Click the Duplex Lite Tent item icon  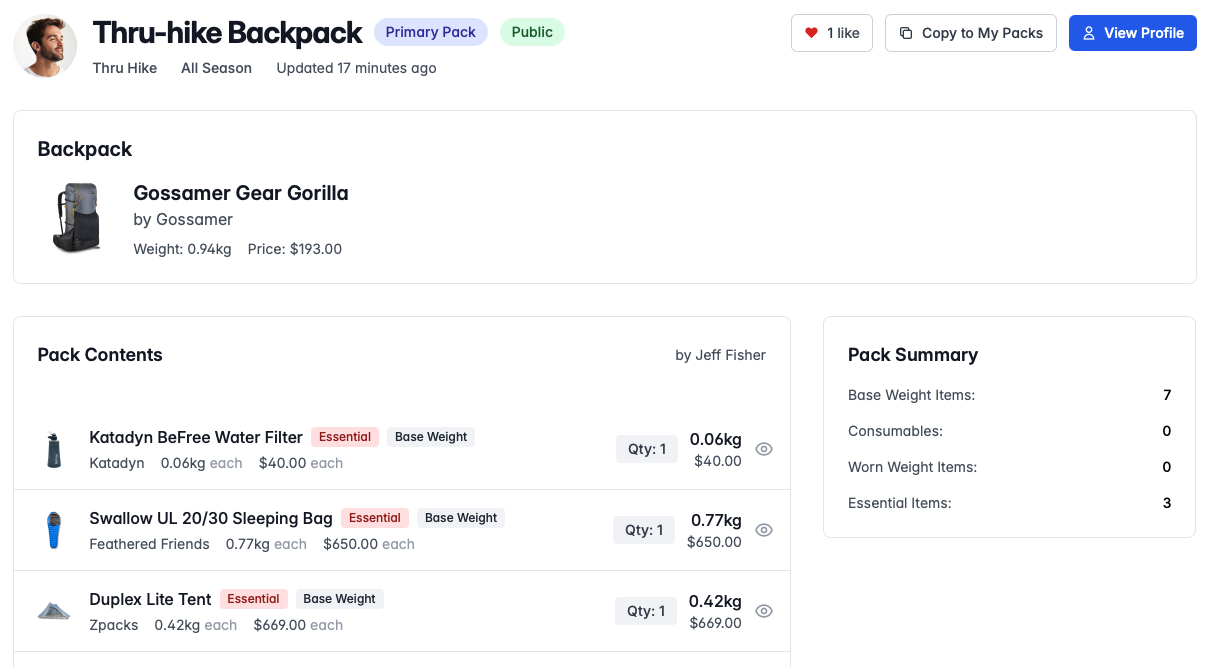(x=54, y=610)
